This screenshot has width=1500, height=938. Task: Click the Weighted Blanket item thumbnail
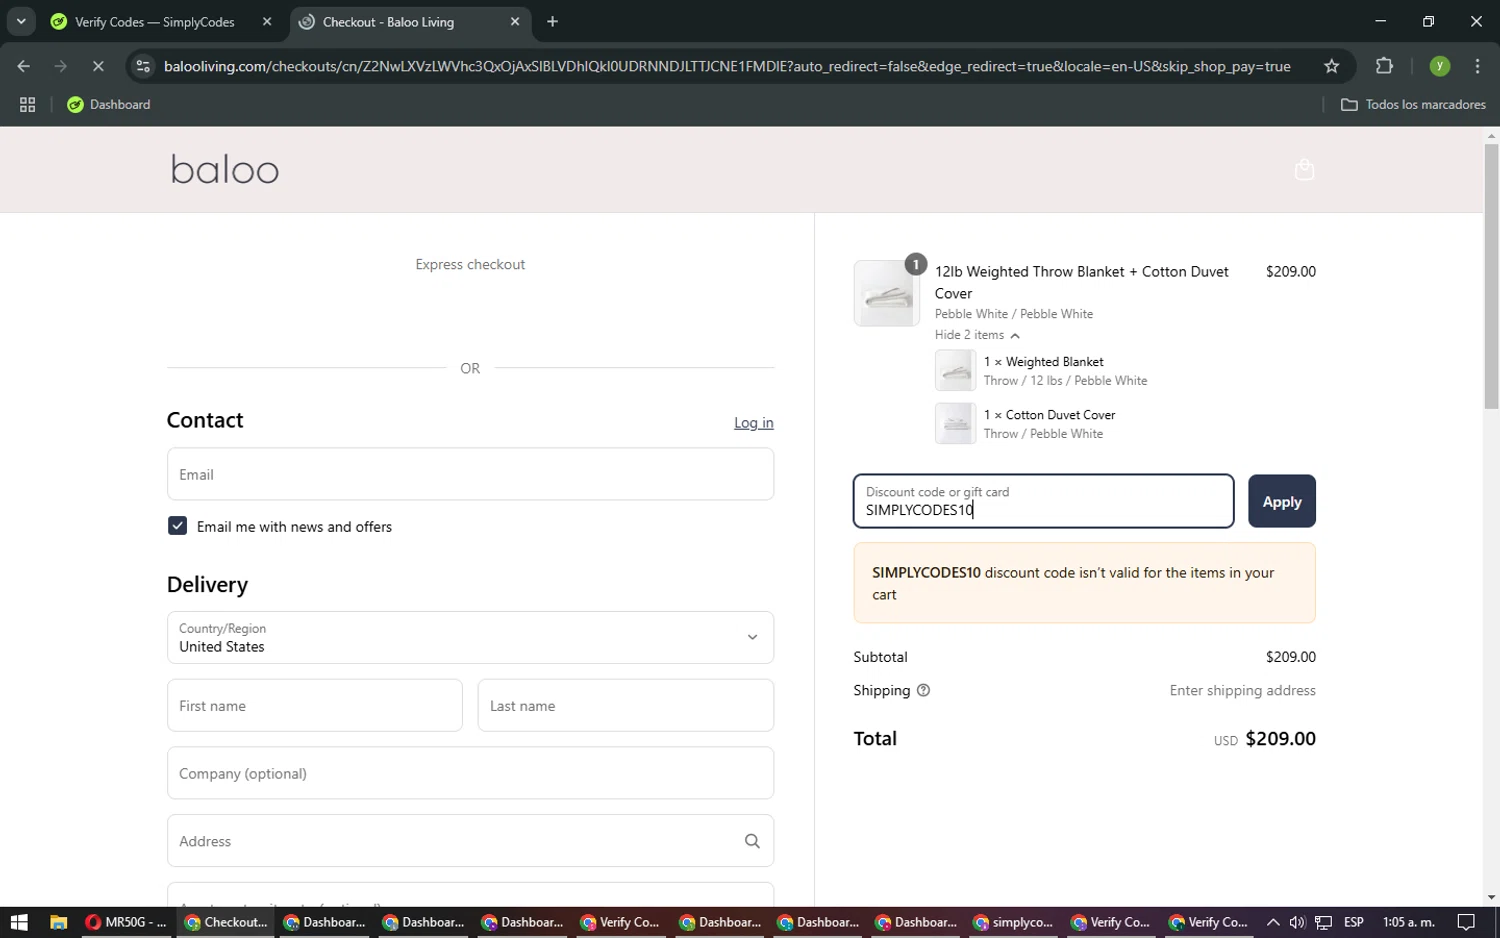pos(955,371)
